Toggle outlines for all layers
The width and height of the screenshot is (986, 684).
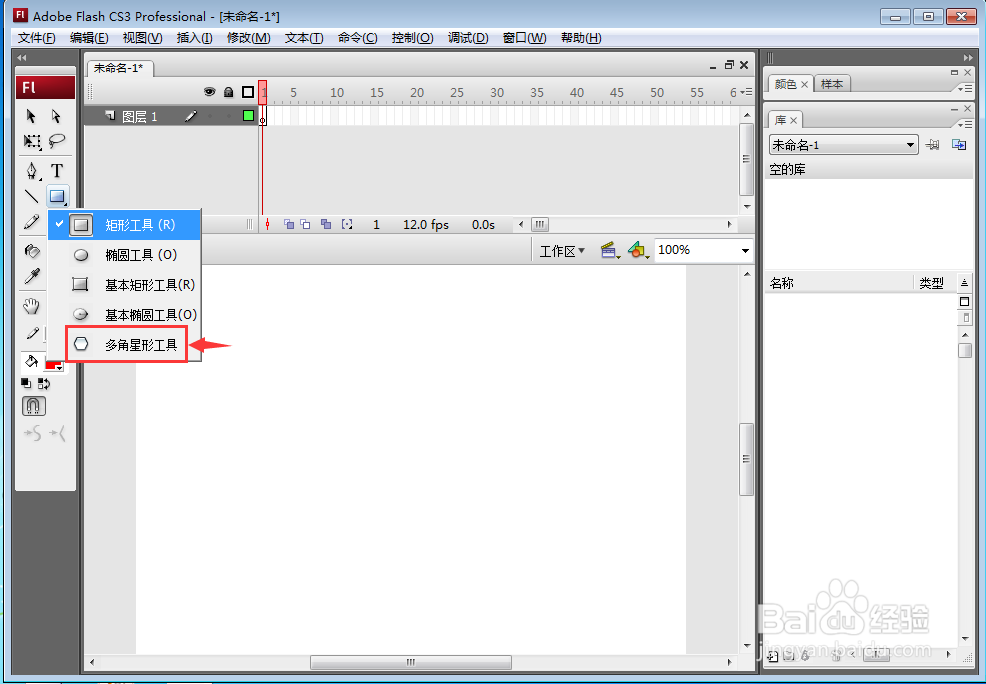coord(248,92)
